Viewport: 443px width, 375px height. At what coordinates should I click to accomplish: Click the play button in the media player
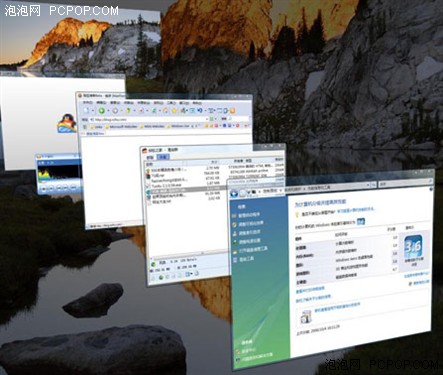click(x=43, y=189)
